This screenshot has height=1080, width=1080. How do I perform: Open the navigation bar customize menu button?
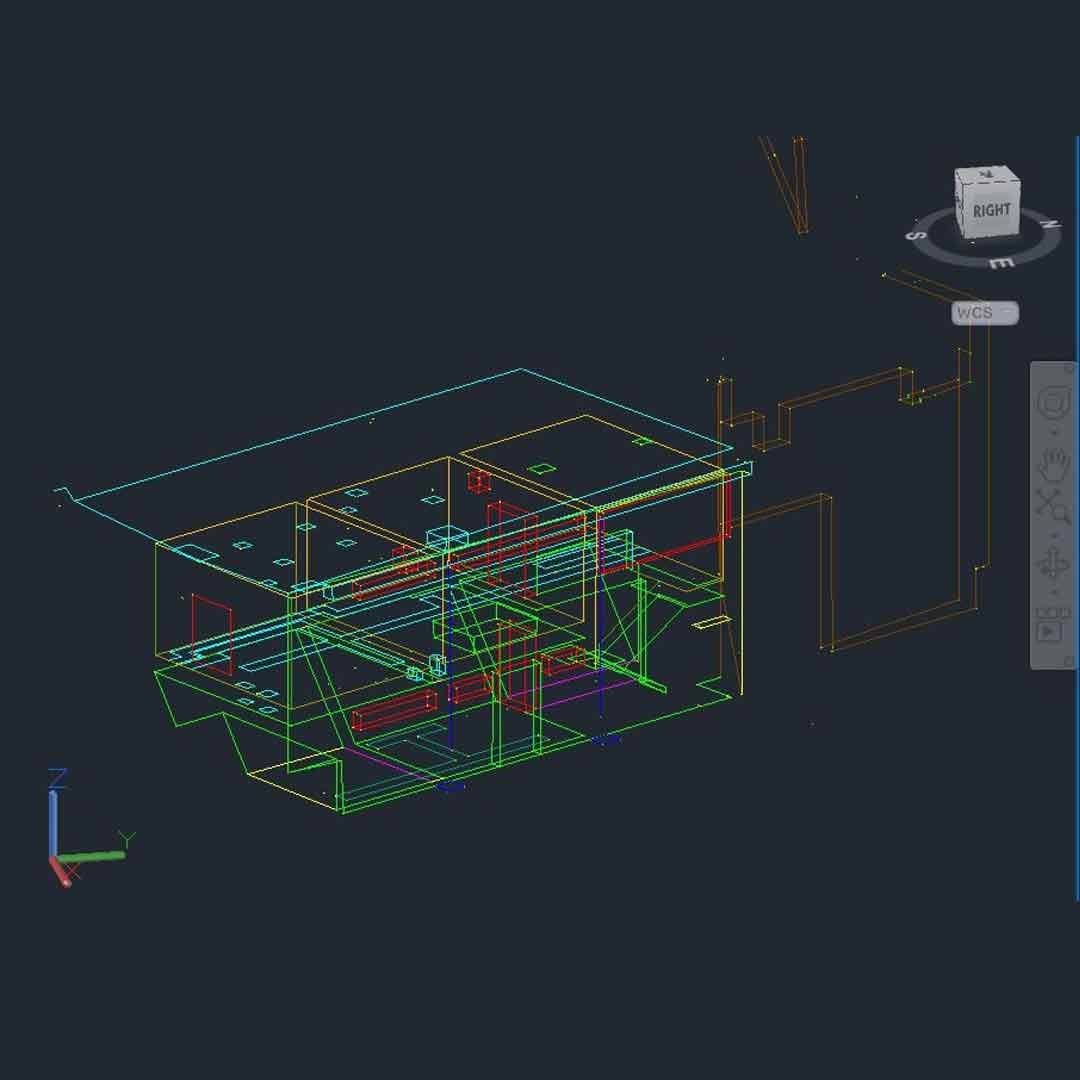[x=1069, y=662]
